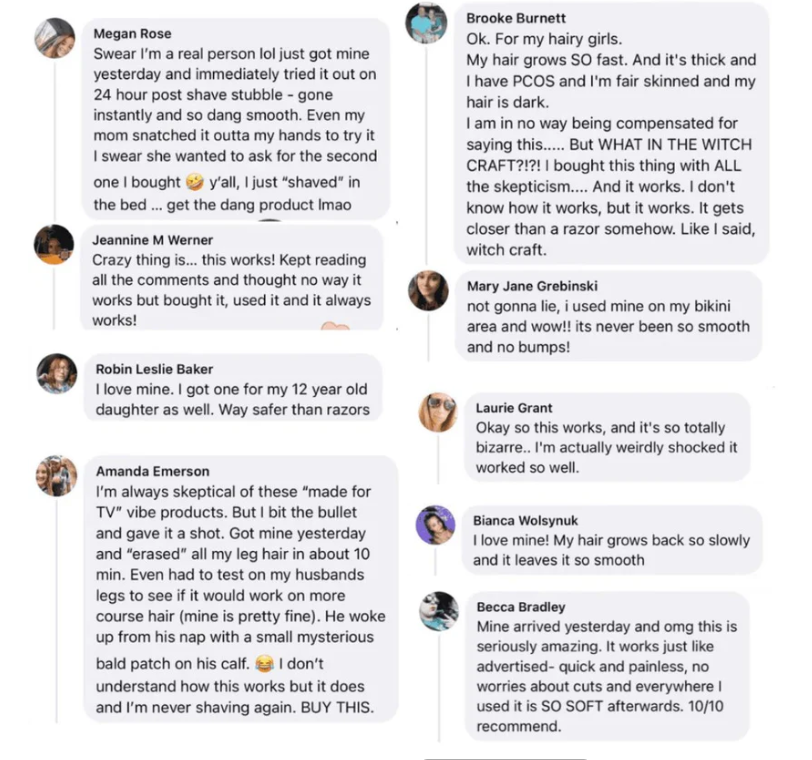The height and width of the screenshot is (760, 812).
Task: Click the Bianca Wolsynuk commenter name
Action: 525,520
